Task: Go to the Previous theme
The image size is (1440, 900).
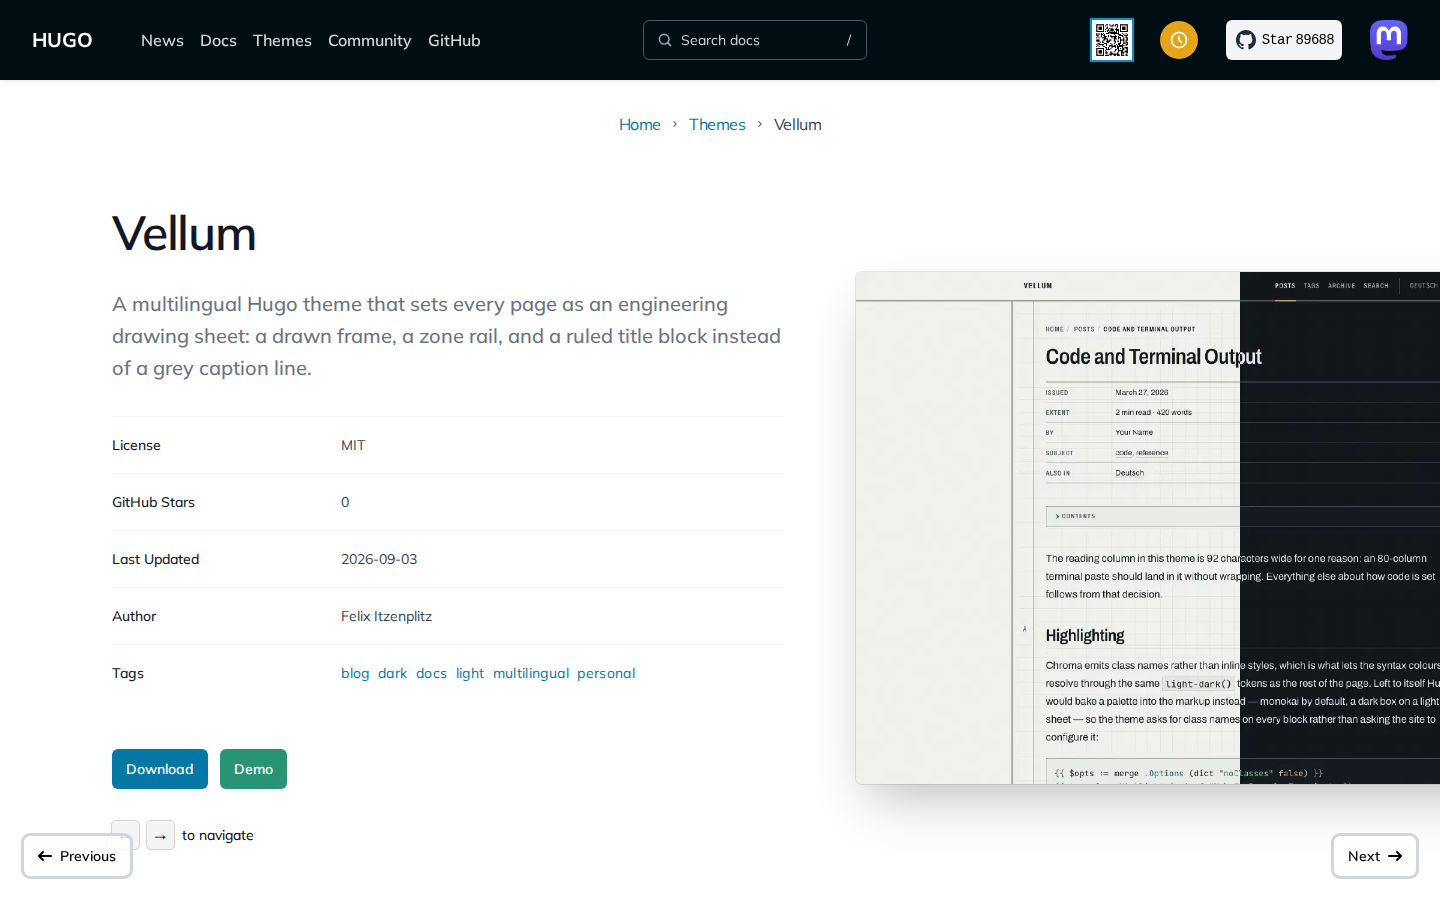Action: coord(77,856)
